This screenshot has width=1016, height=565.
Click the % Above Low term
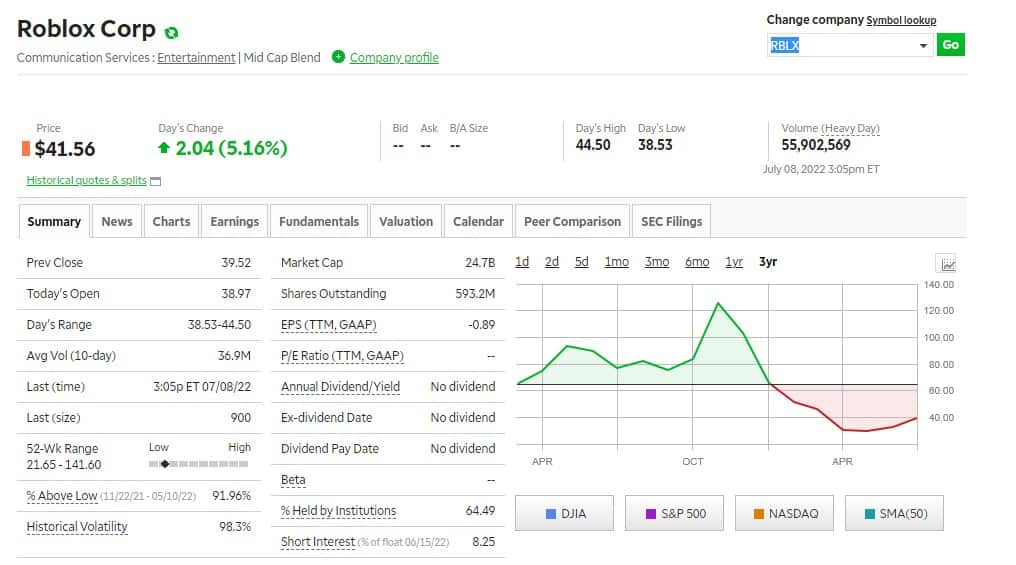[62, 496]
